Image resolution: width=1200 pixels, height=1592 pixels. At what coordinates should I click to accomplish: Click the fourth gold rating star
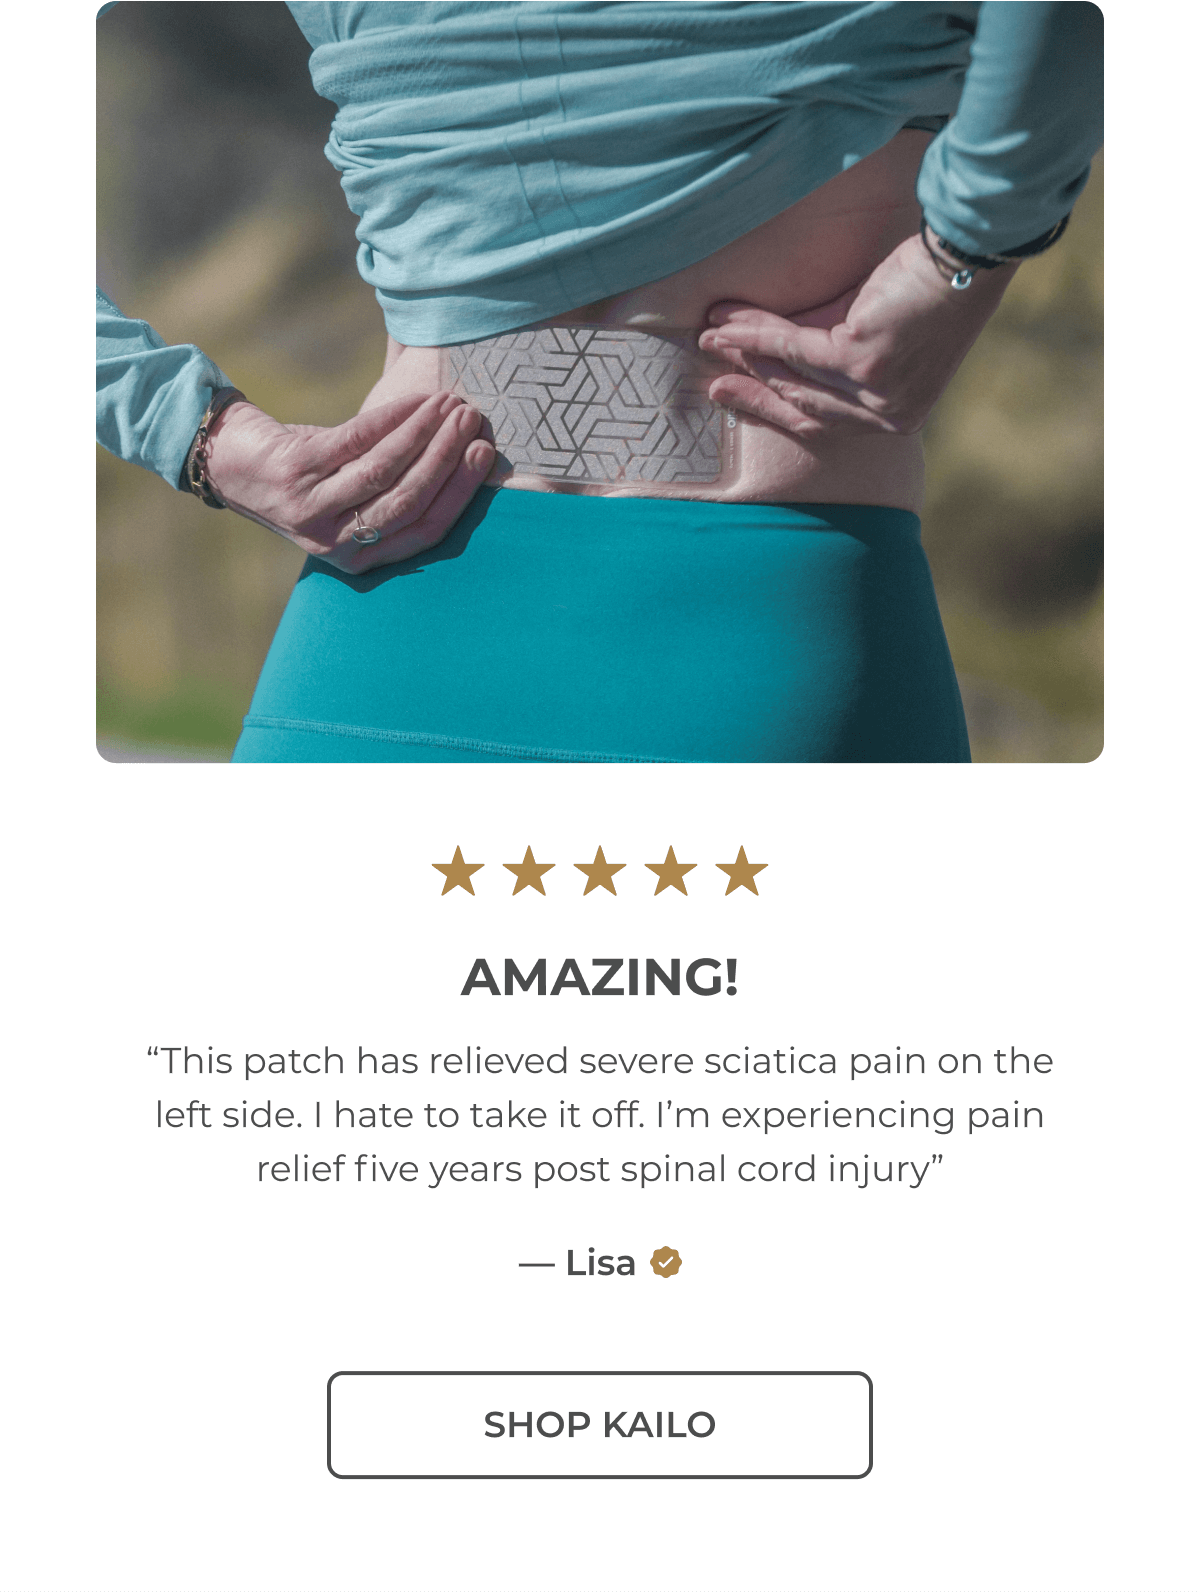[671, 870]
